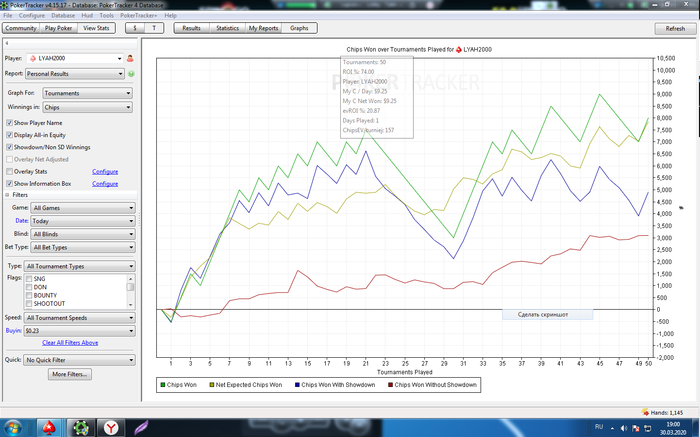Toggle Show Information Box checkbox
Viewport: 700px width, 437px height.
tap(9, 183)
